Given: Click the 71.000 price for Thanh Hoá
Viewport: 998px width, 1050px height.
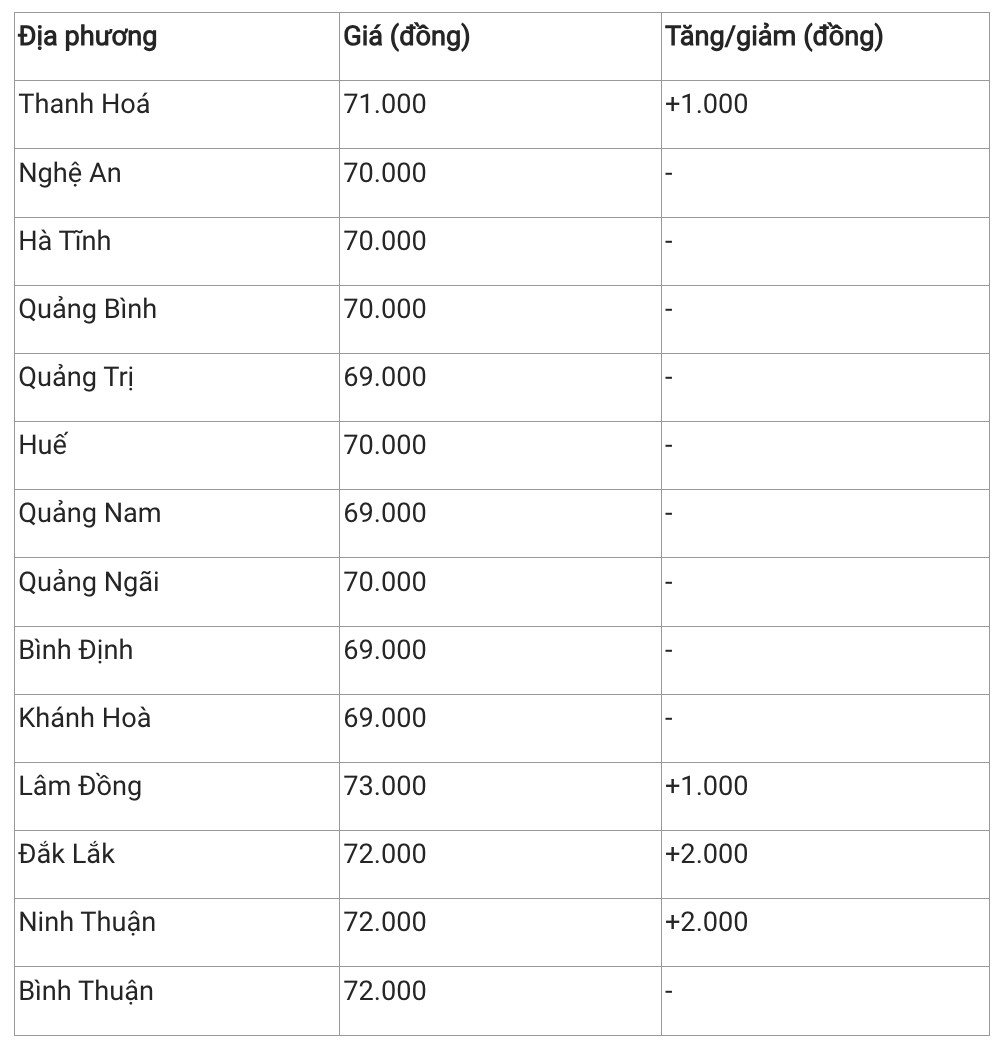Looking at the screenshot, I should click(385, 104).
